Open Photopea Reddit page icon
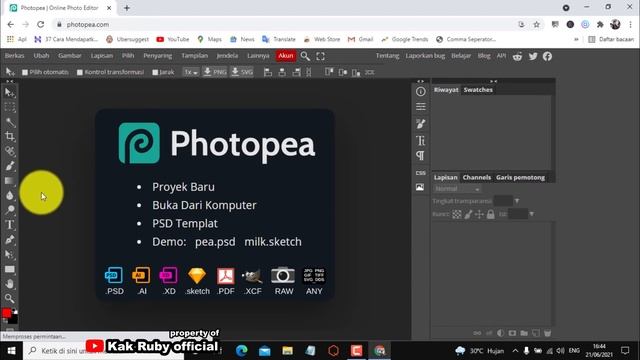The image size is (640, 360). click(518, 56)
